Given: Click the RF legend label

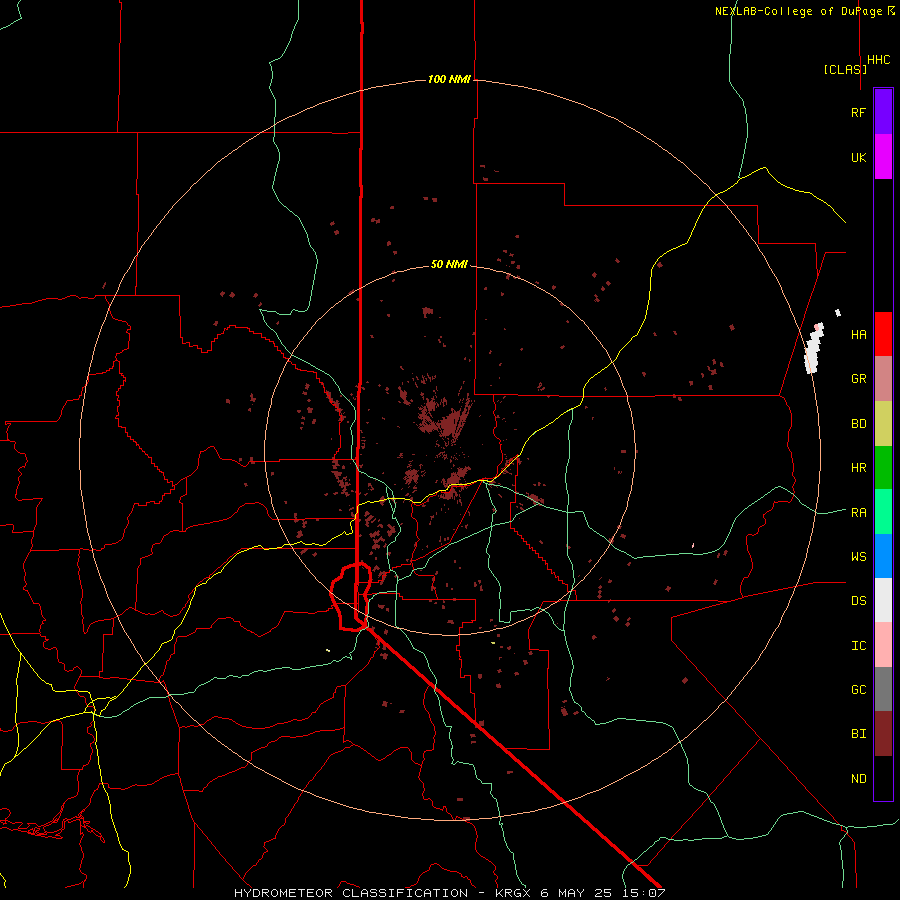Looking at the screenshot, I should [x=858, y=112].
